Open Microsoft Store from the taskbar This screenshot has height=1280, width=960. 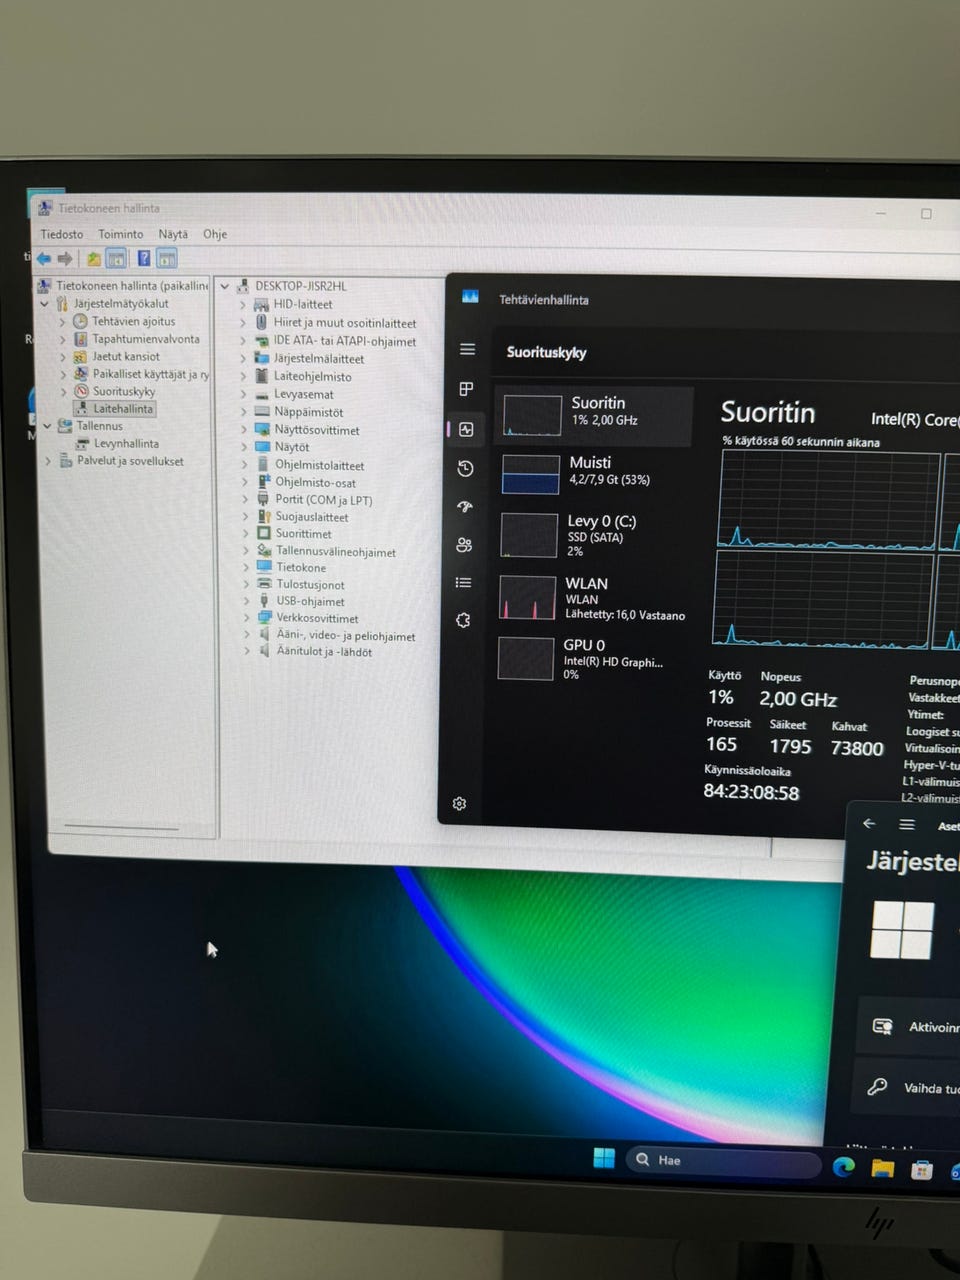pyautogui.click(x=922, y=1169)
